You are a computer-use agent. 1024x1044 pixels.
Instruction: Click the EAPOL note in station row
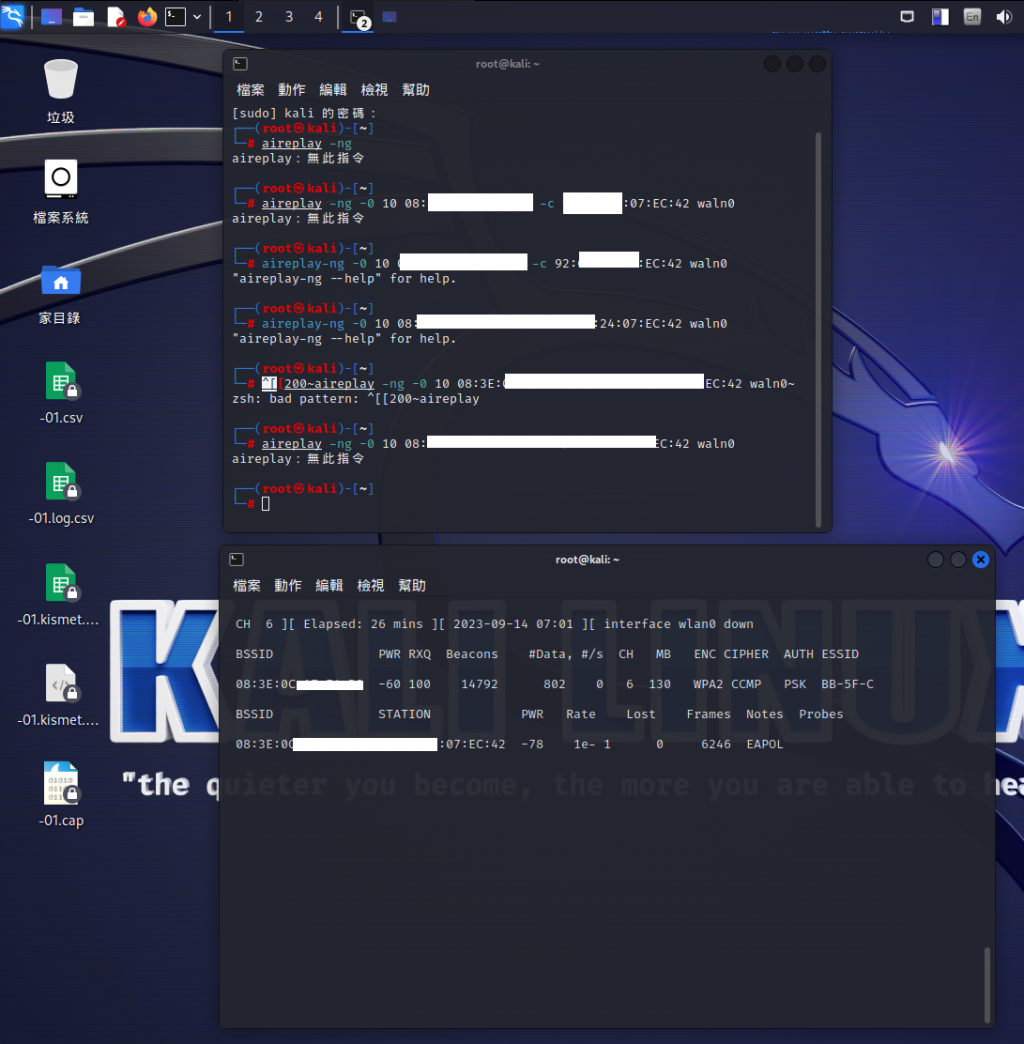764,744
